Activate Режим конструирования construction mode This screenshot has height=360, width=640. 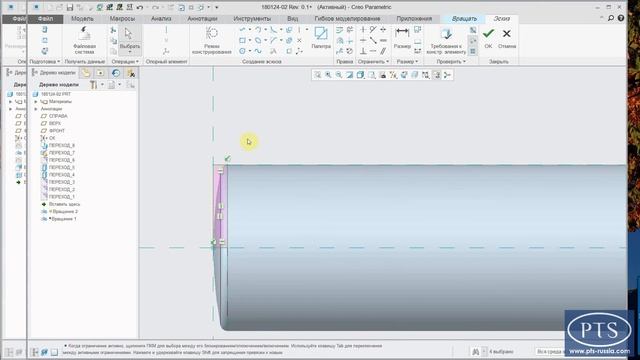pos(211,40)
